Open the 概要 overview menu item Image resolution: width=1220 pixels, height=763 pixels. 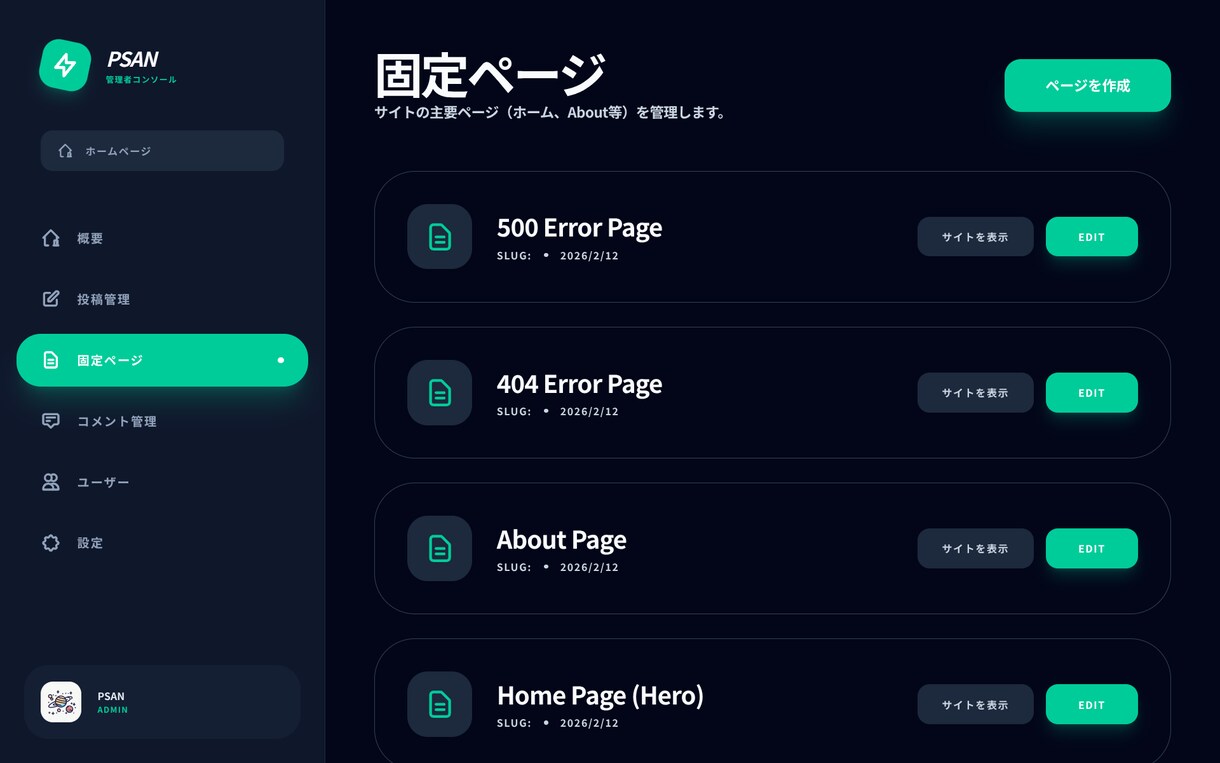click(x=162, y=238)
